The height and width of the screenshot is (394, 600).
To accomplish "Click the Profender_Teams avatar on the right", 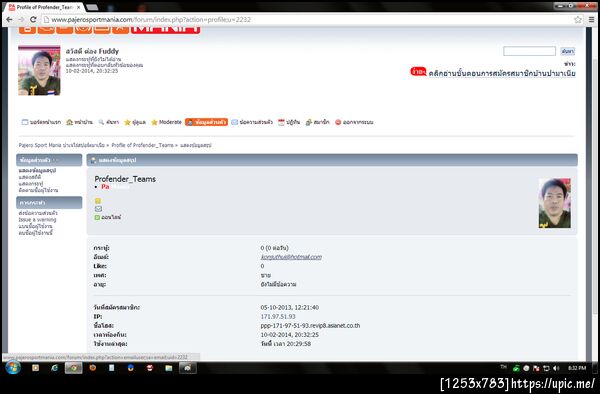I will 555,203.
